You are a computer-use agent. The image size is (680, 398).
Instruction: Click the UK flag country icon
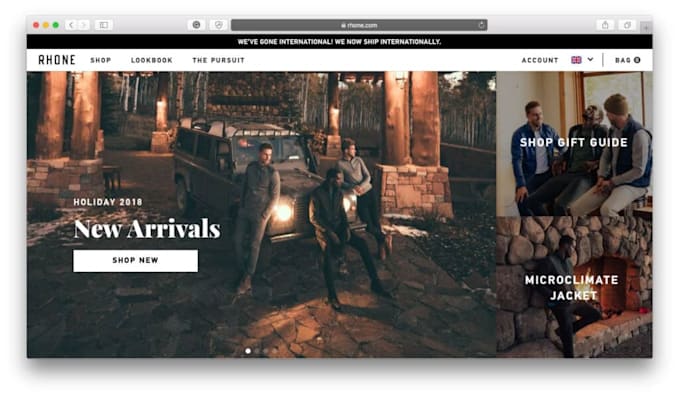pyautogui.click(x=576, y=60)
